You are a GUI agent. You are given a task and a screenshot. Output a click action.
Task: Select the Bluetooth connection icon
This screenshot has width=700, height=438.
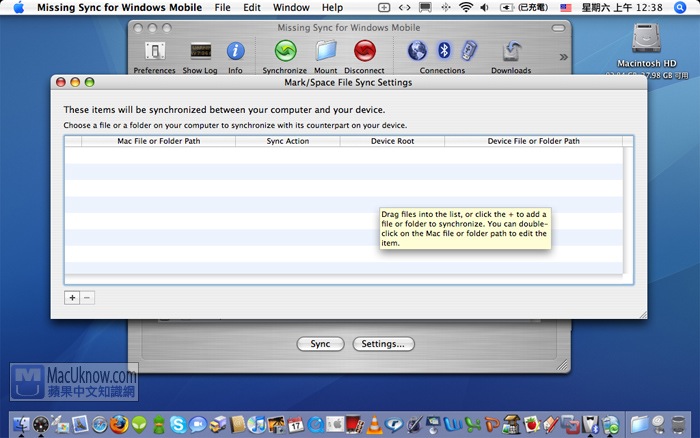coord(444,50)
